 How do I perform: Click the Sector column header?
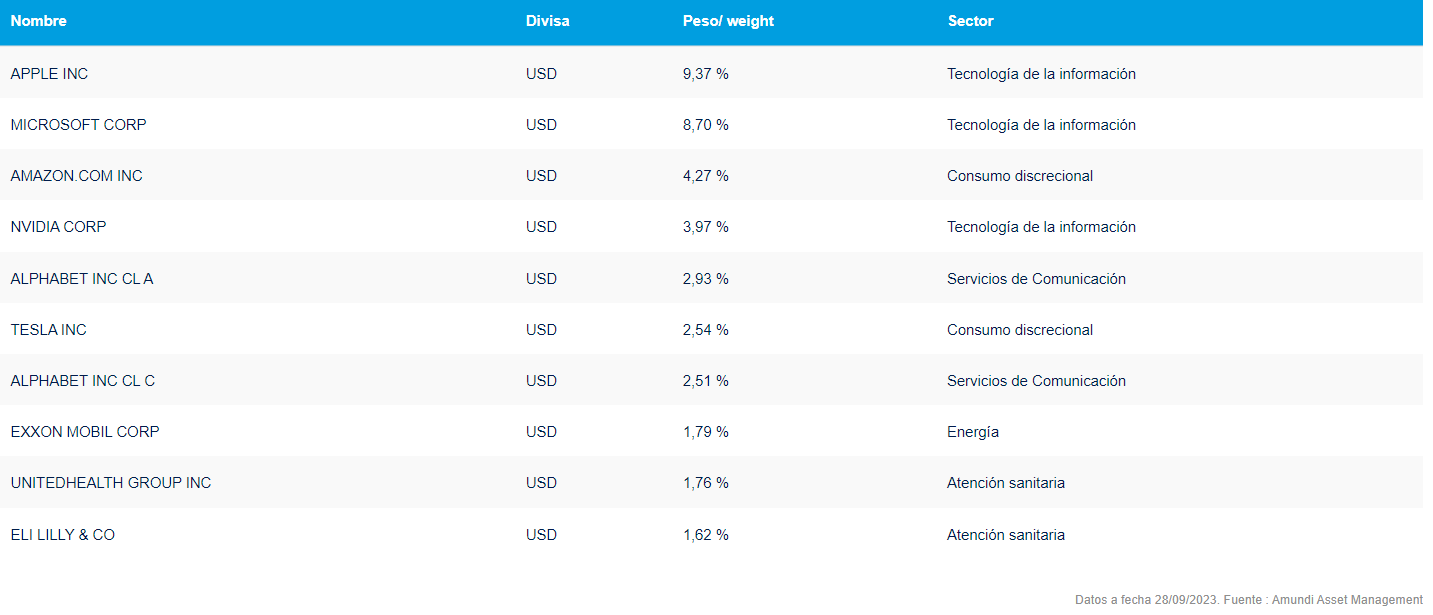click(x=970, y=21)
